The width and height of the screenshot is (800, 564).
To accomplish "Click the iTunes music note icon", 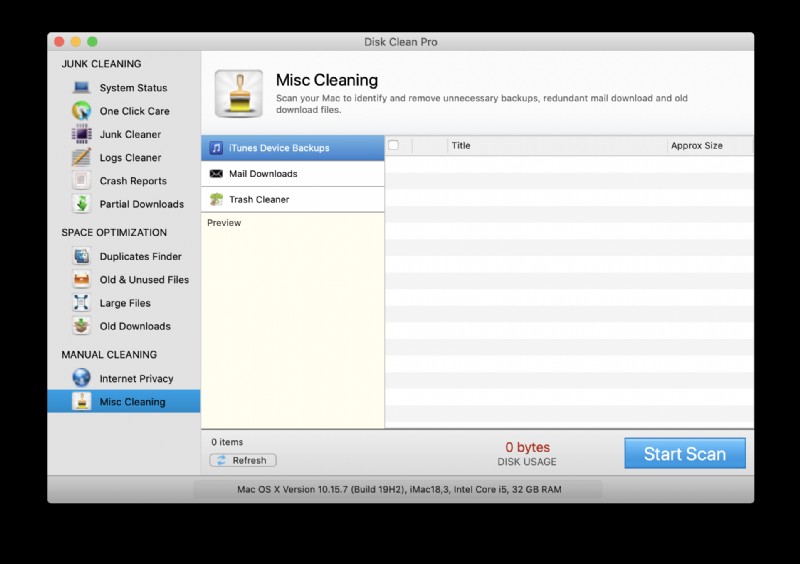I will 216,148.
